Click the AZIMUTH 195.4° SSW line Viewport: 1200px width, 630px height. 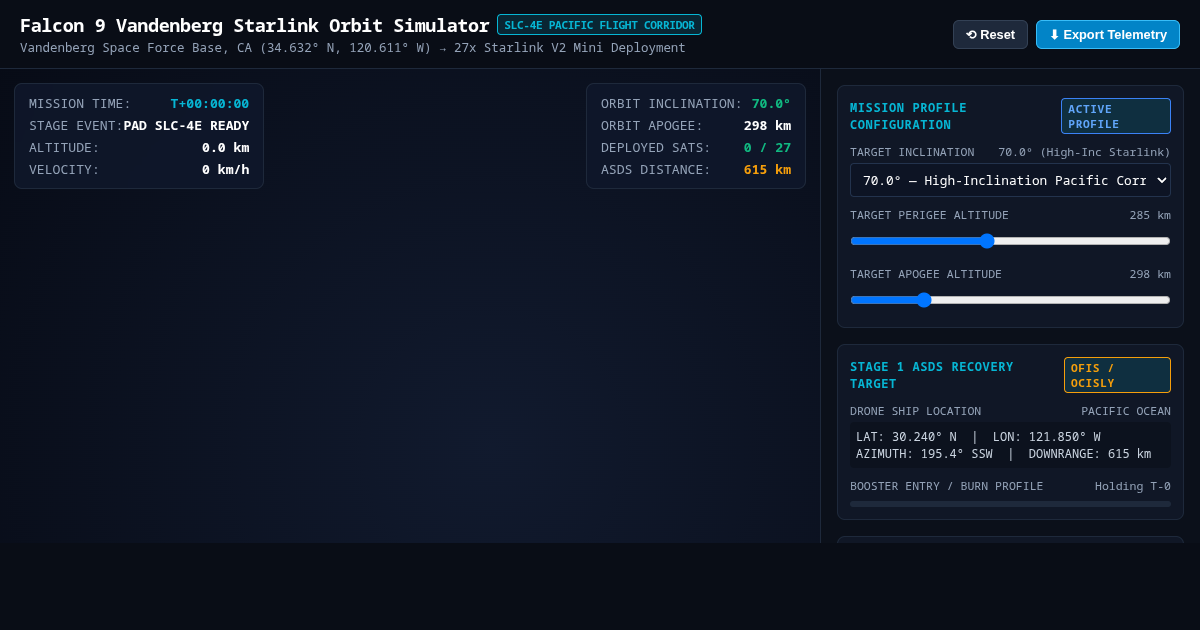[x=1003, y=454]
